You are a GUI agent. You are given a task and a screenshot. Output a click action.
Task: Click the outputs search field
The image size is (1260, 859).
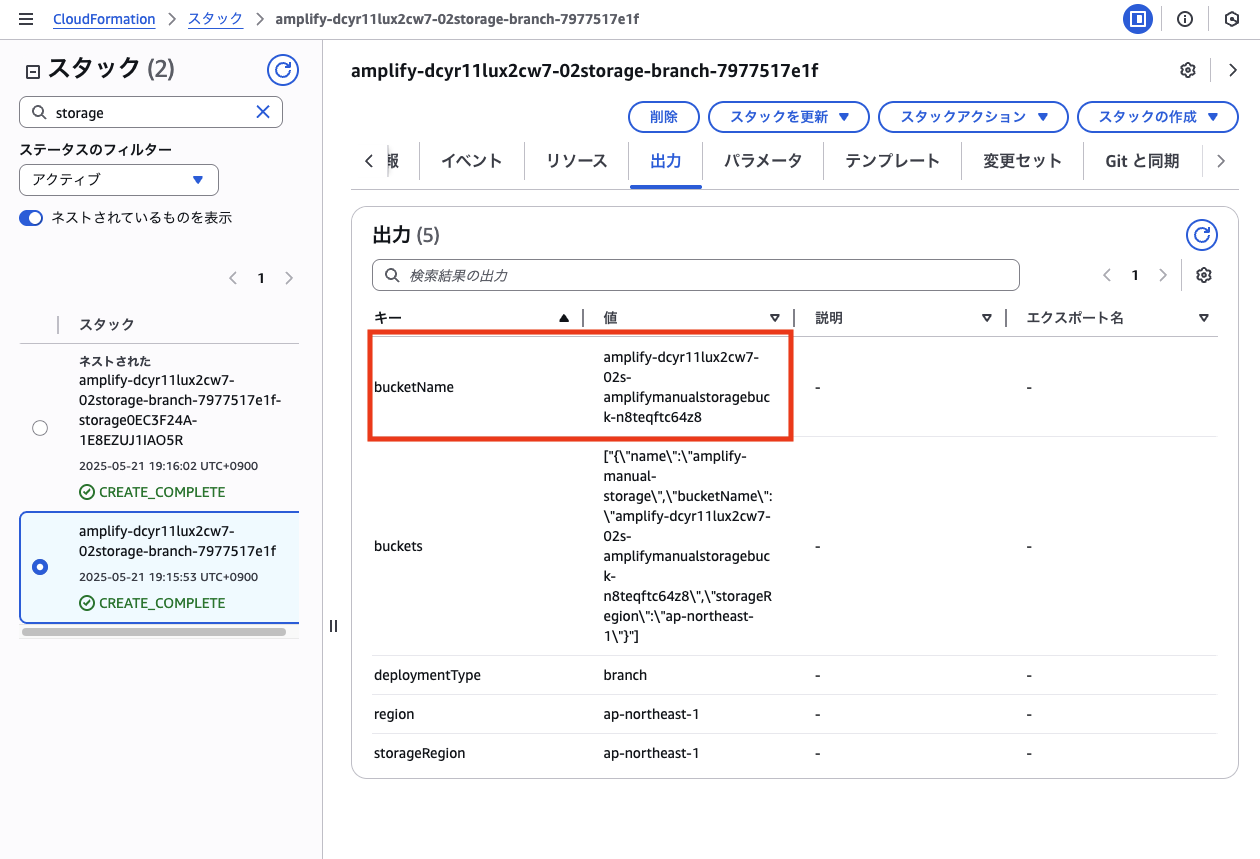695,275
